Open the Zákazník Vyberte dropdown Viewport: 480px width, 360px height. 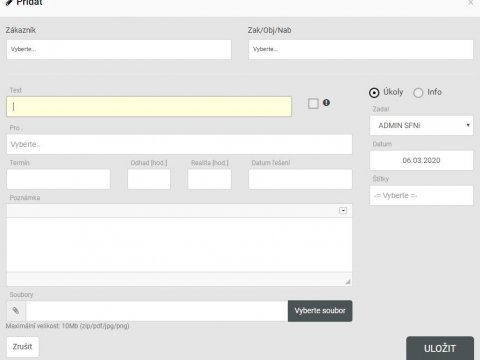point(119,49)
